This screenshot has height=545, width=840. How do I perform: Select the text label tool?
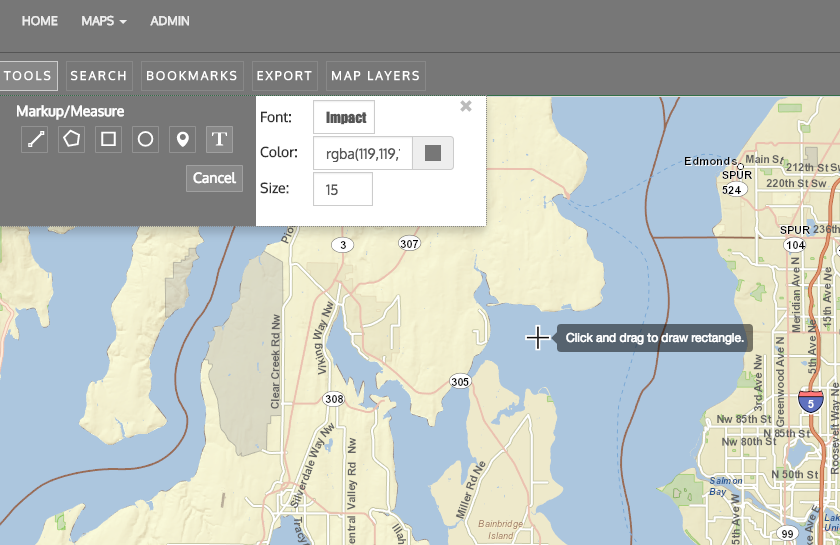[220, 140]
